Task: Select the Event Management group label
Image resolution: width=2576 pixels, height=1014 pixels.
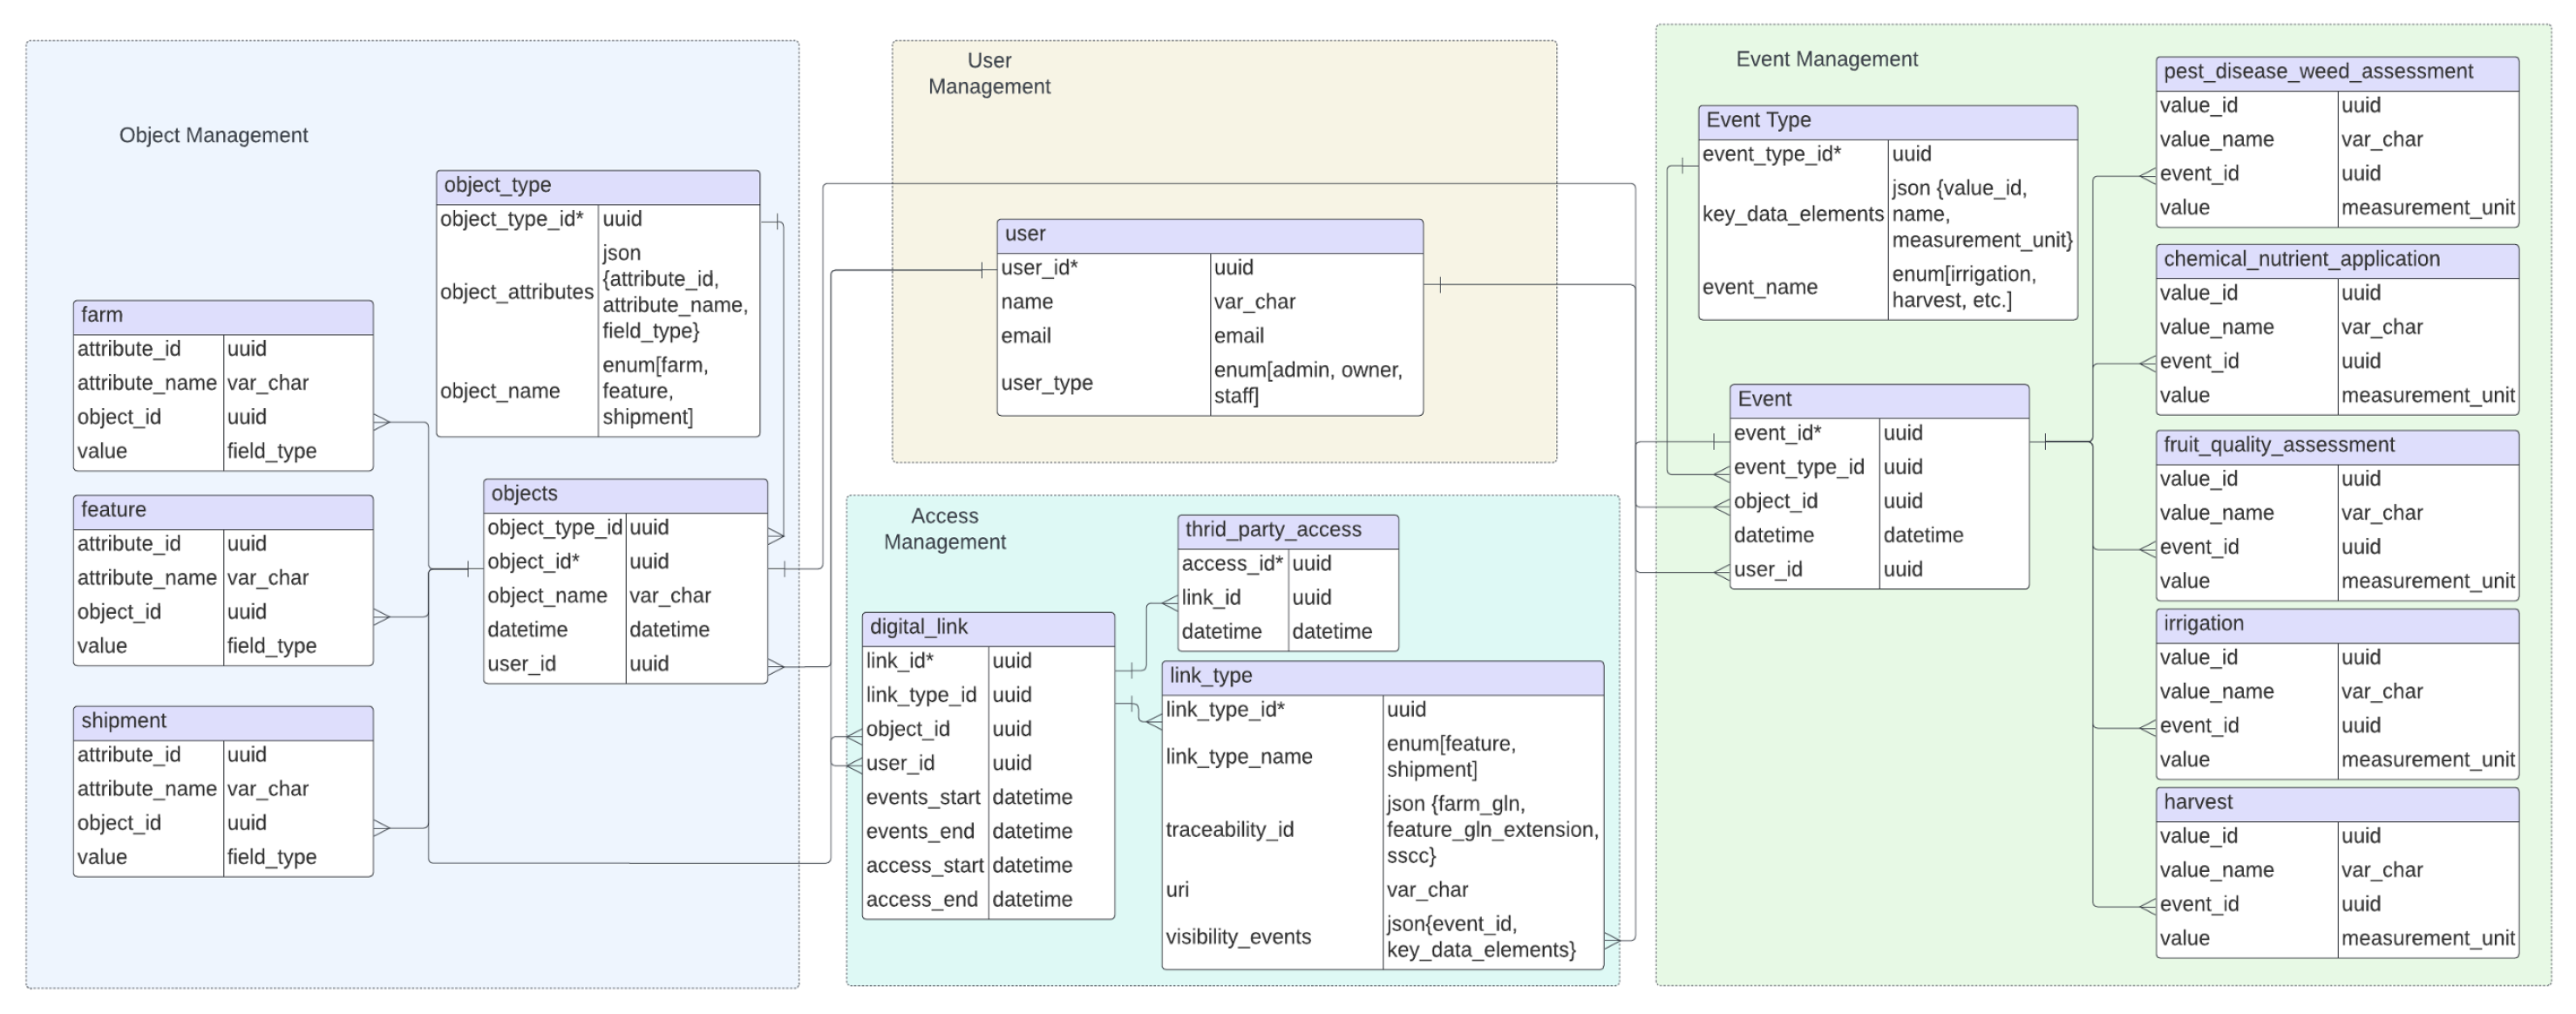Action: tap(1826, 60)
